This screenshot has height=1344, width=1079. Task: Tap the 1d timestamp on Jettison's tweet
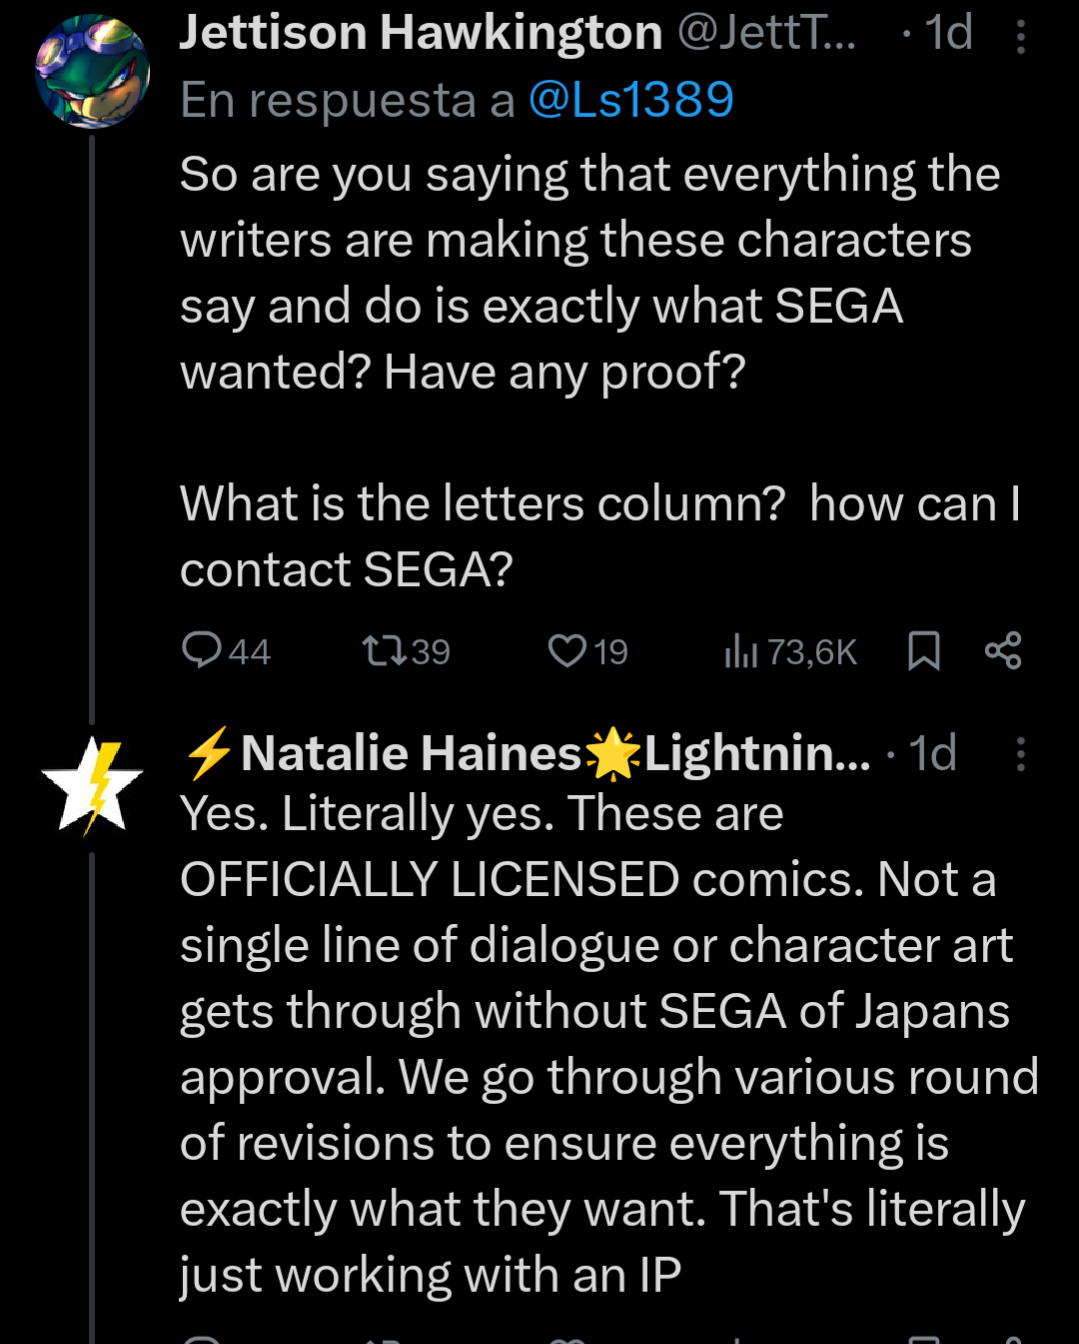(947, 33)
